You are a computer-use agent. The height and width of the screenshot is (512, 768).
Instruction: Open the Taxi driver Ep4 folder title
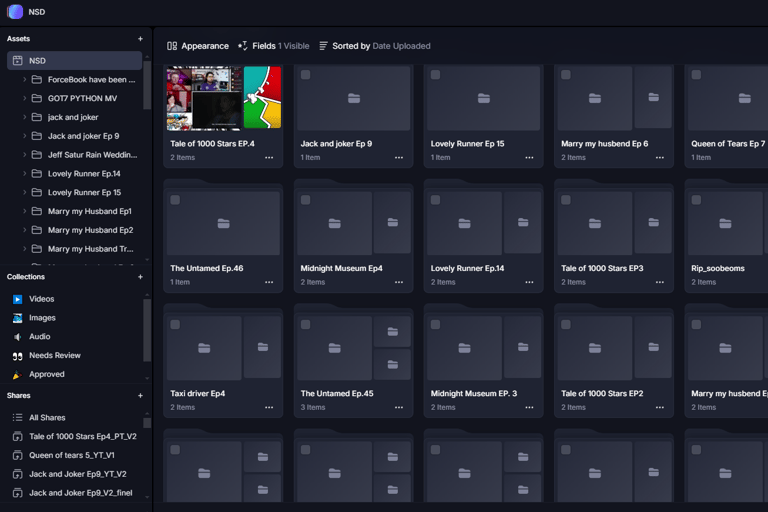pyautogui.click(x=198, y=393)
